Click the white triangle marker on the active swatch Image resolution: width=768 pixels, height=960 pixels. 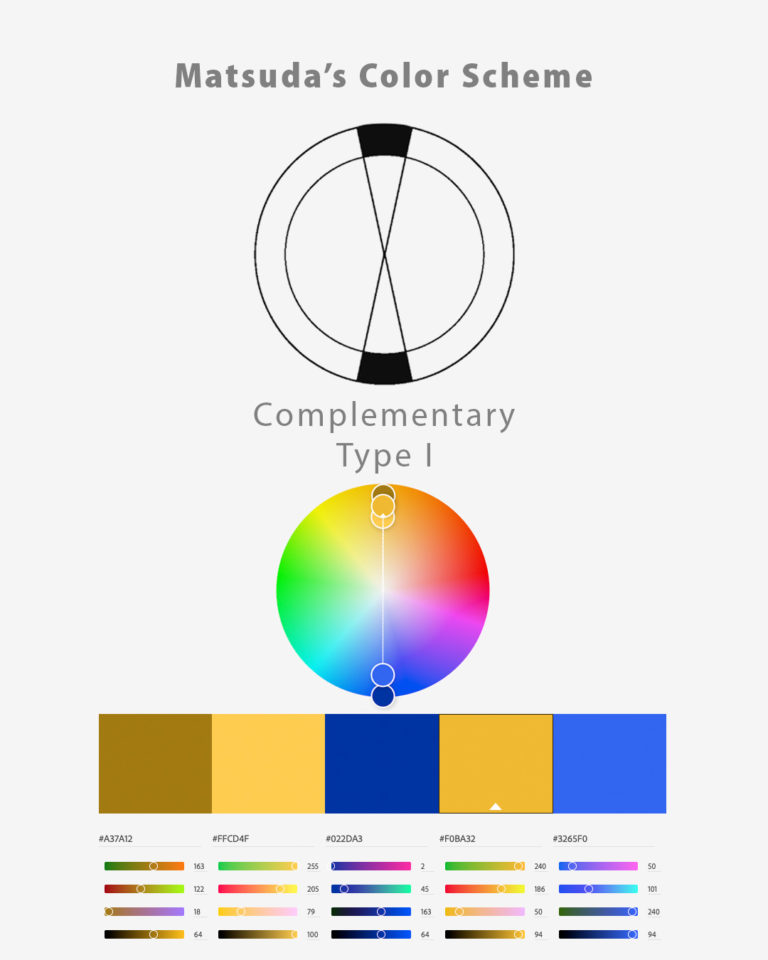495,806
